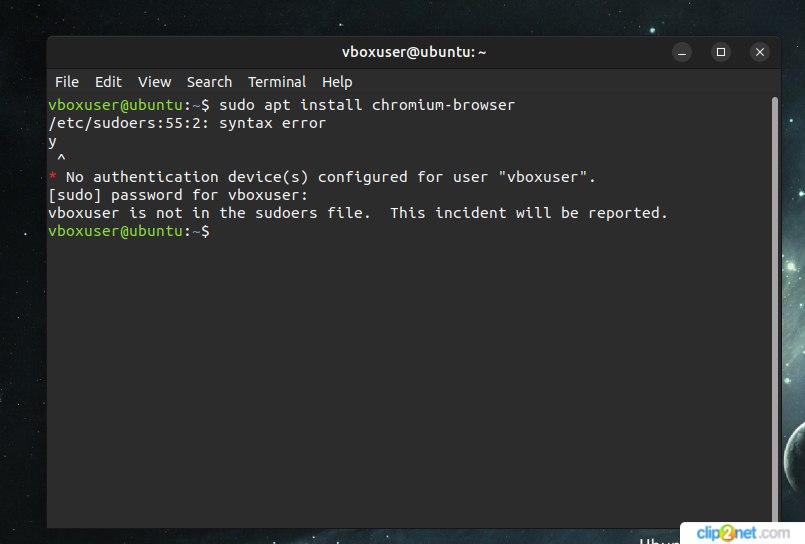Click the red asterisk before 'No authentication'
Viewport: 805px width, 544px height.
tap(52, 177)
